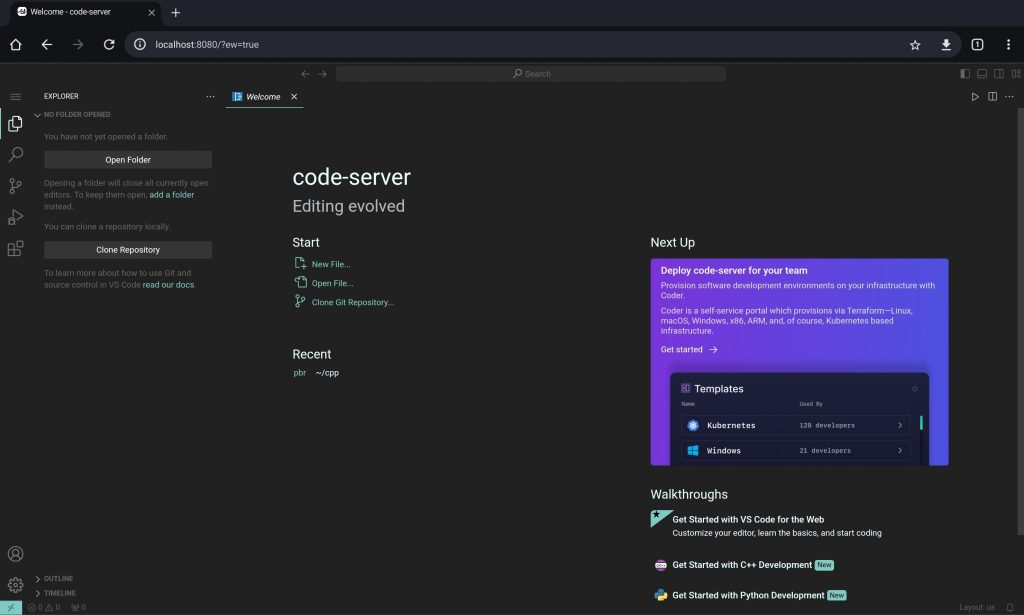
Task: Open the Run and Debug view
Action: coord(15,217)
